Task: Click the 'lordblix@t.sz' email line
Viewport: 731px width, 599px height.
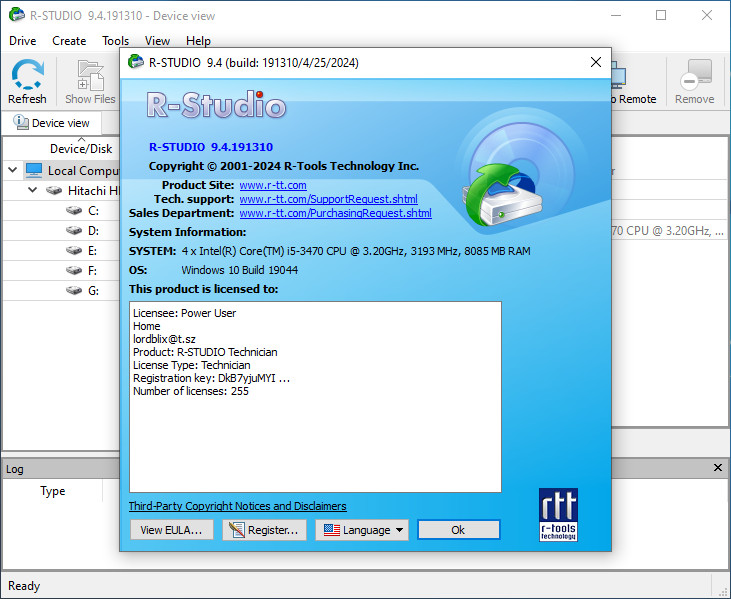Action: (164, 339)
